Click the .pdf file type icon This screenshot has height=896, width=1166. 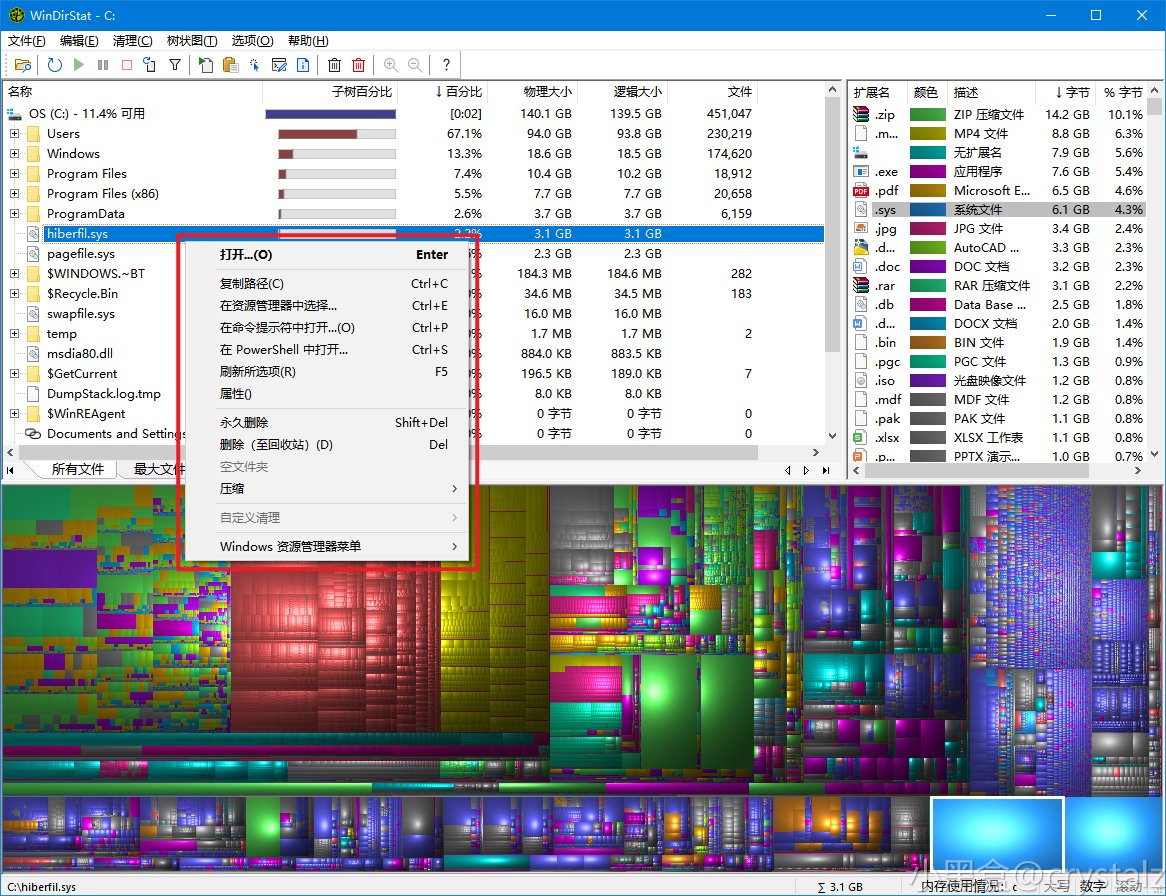[860, 190]
